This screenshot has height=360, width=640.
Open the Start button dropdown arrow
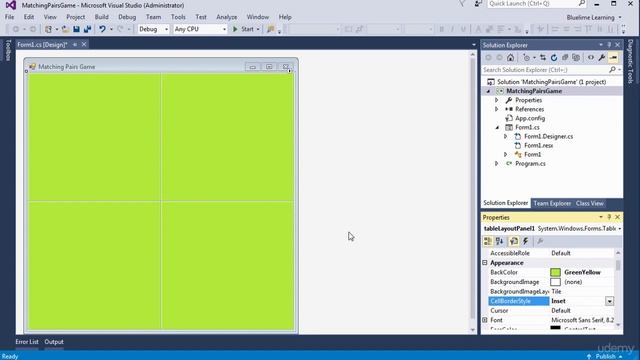click(258, 29)
